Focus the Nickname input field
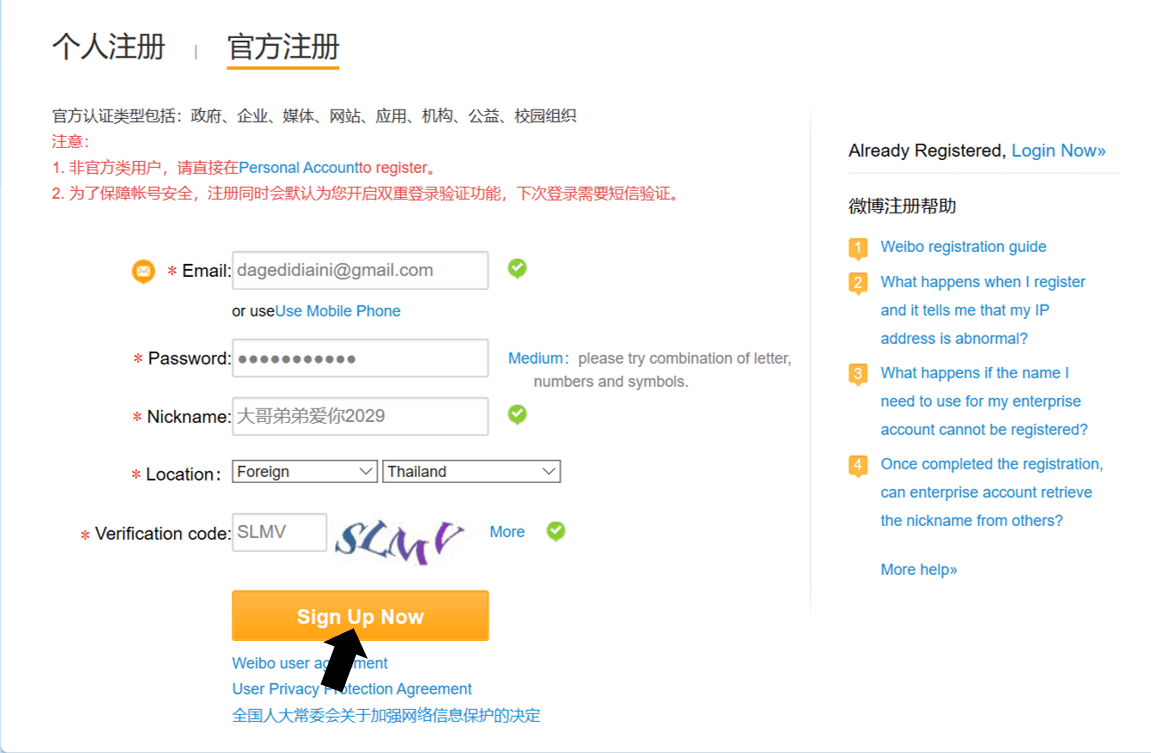 coord(360,416)
